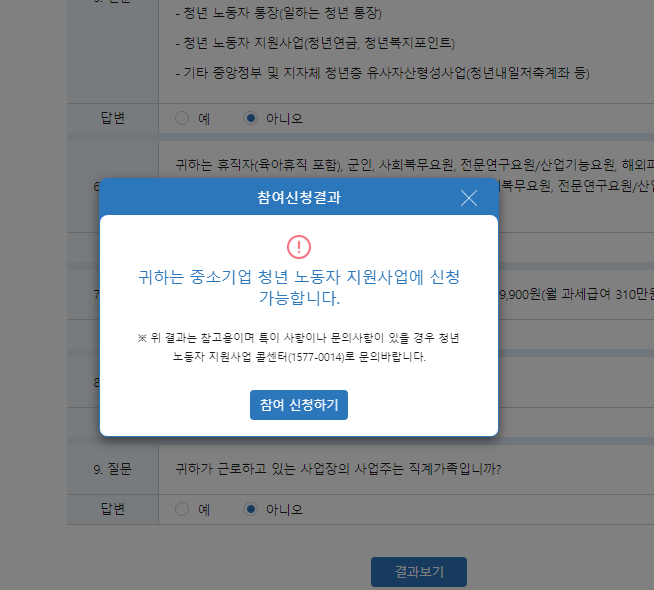Select 예 for the youth savings question
The image size is (654, 590).
point(182,118)
